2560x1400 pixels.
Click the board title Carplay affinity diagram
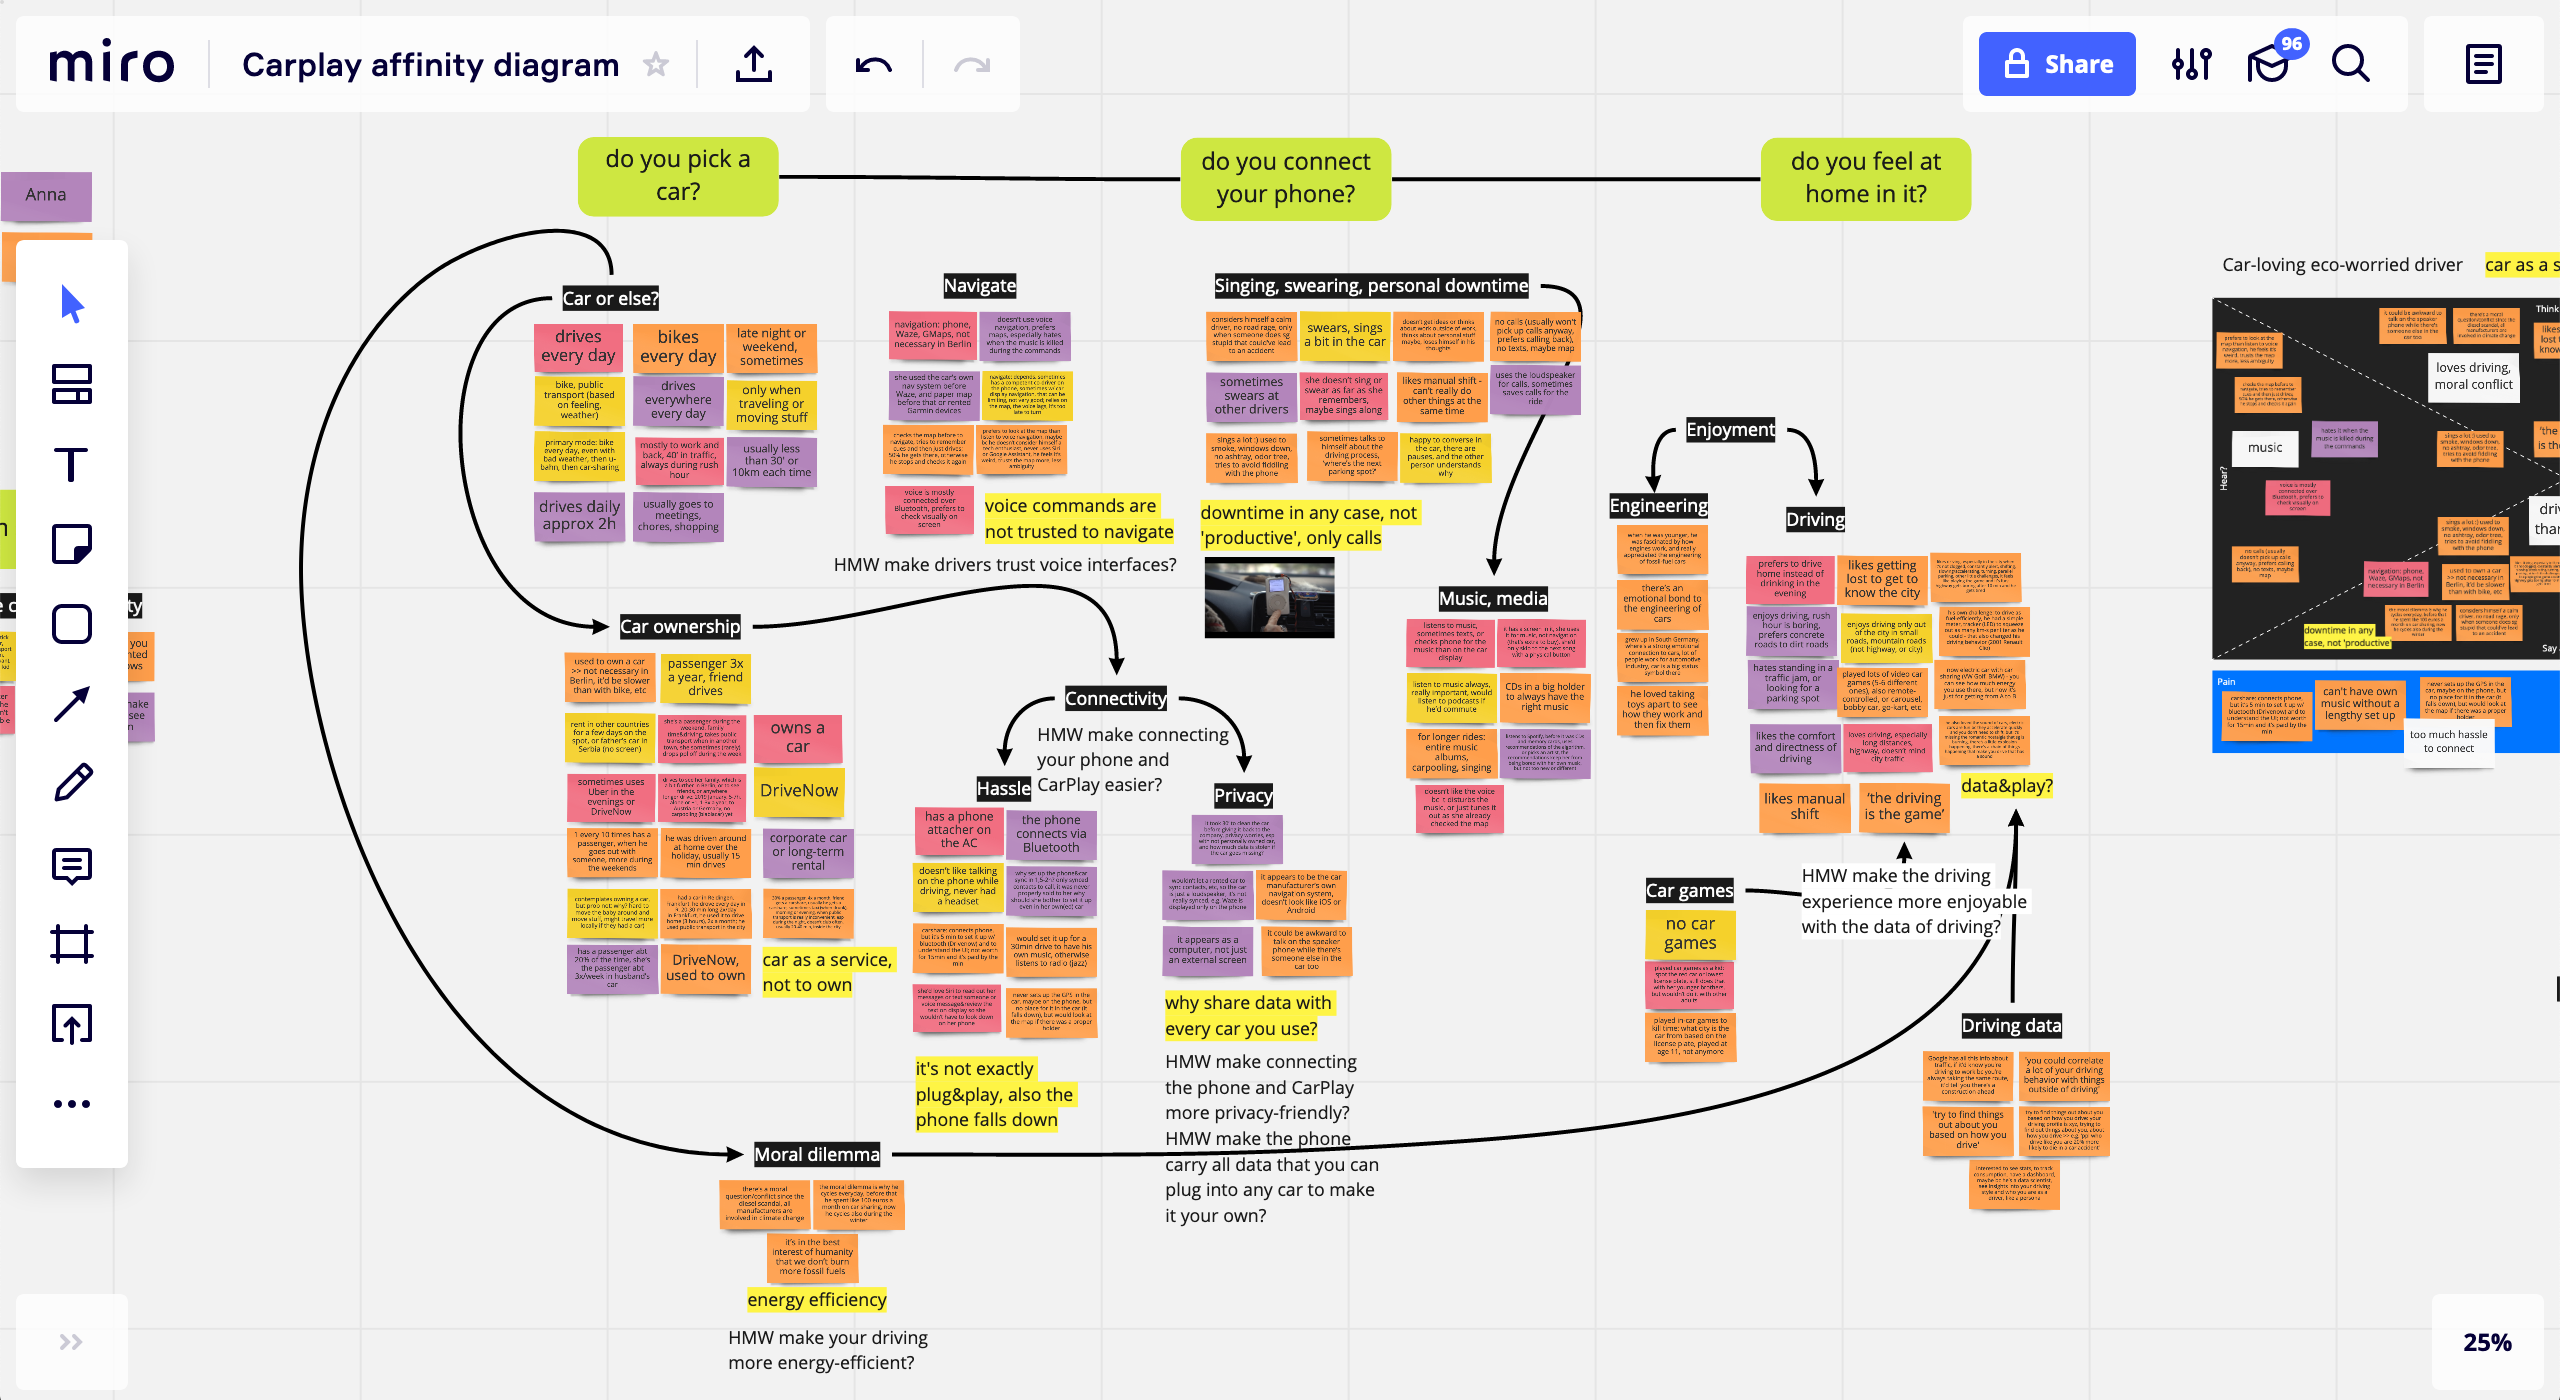[x=430, y=65]
